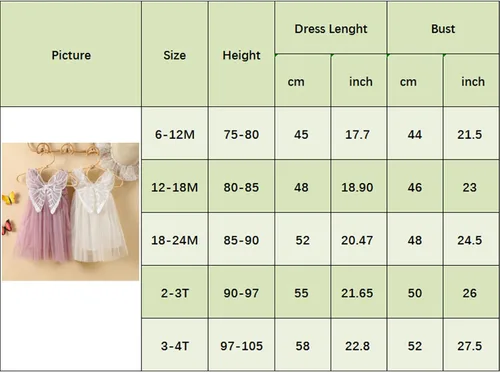Click bust inch value '24.5'

click(x=471, y=240)
